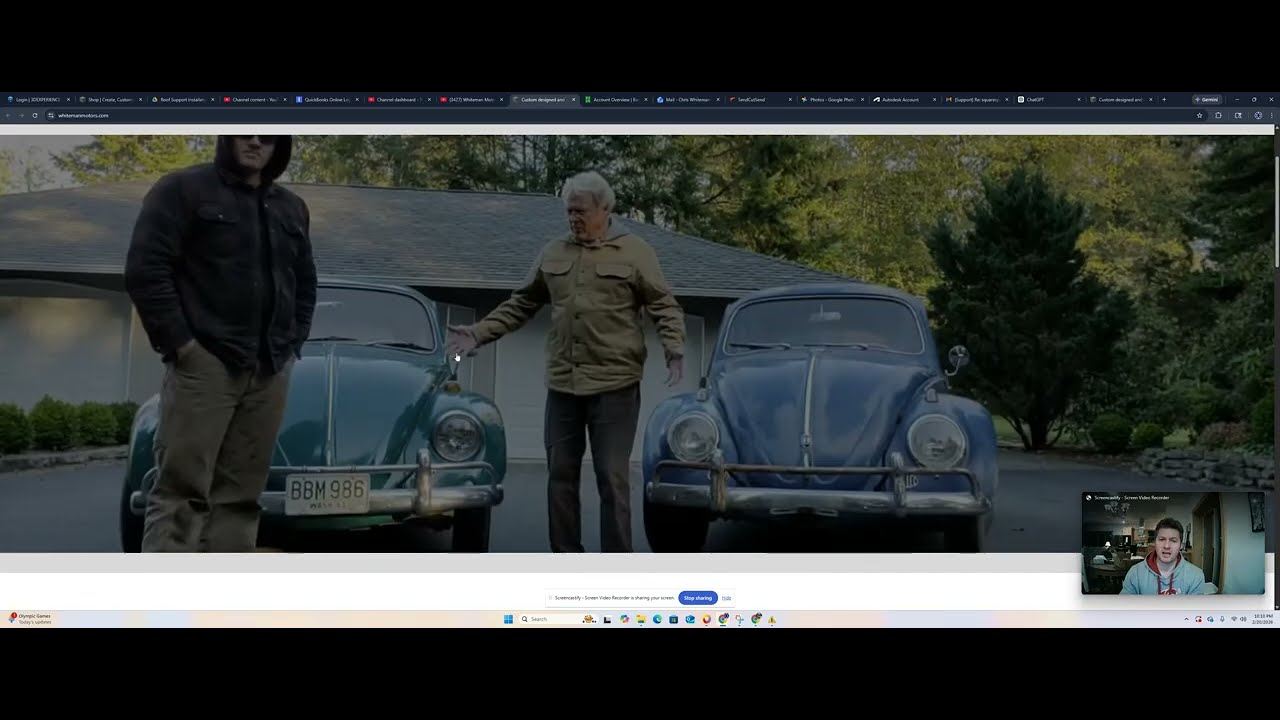Hide the Screencastify sharing notification

click(726, 598)
